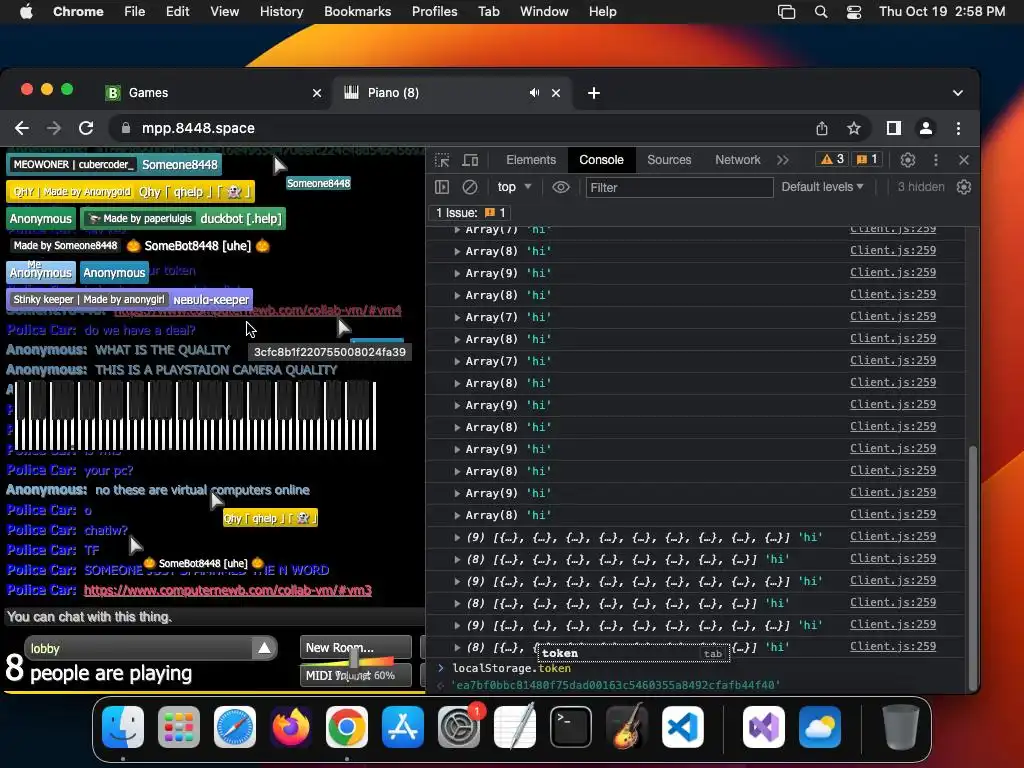Image resolution: width=1024 pixels, height=768 pixels.
Task: Toggle Chrome side panel
Action: (893, 129)
